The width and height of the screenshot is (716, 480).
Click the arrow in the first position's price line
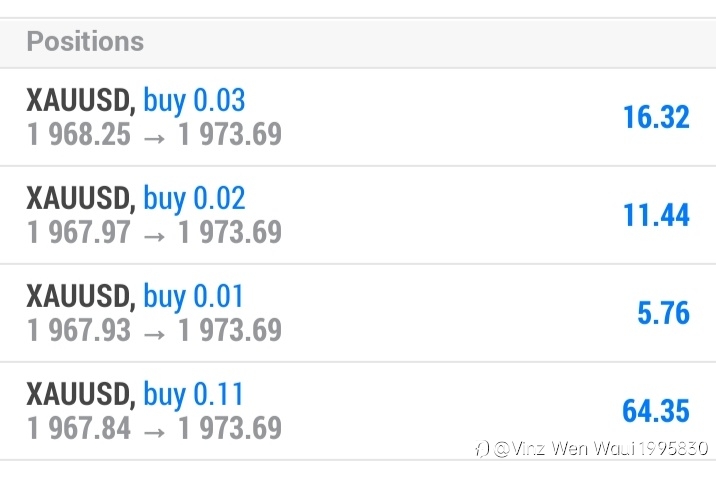point(154,138)
